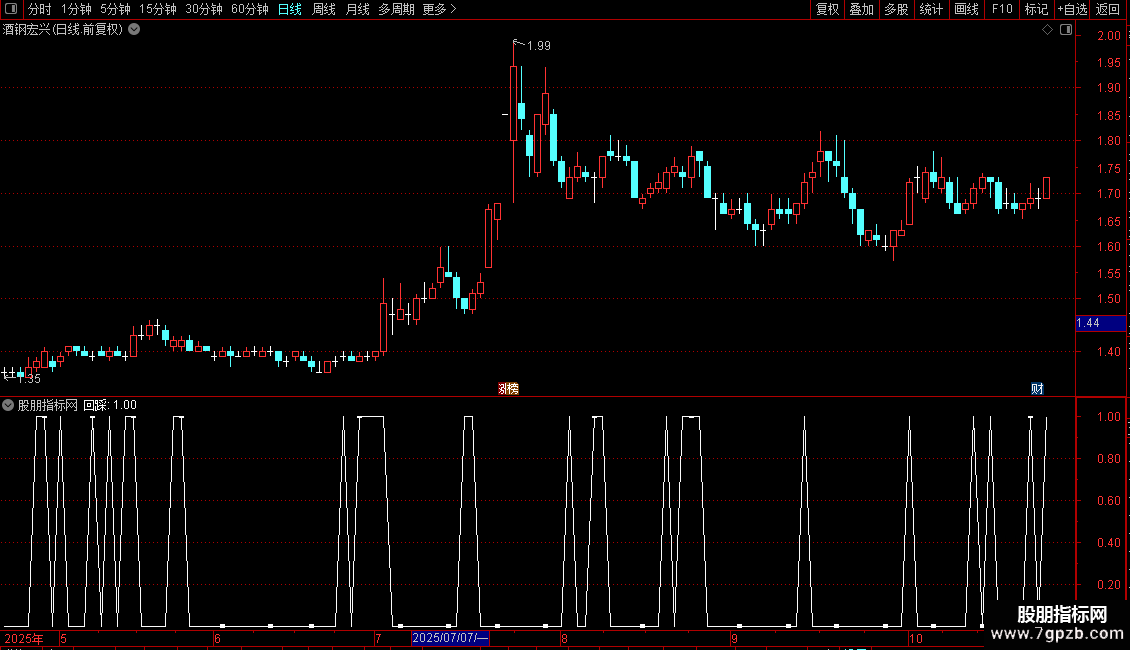Click the 1.44 price cursor label

(1100, 323)
